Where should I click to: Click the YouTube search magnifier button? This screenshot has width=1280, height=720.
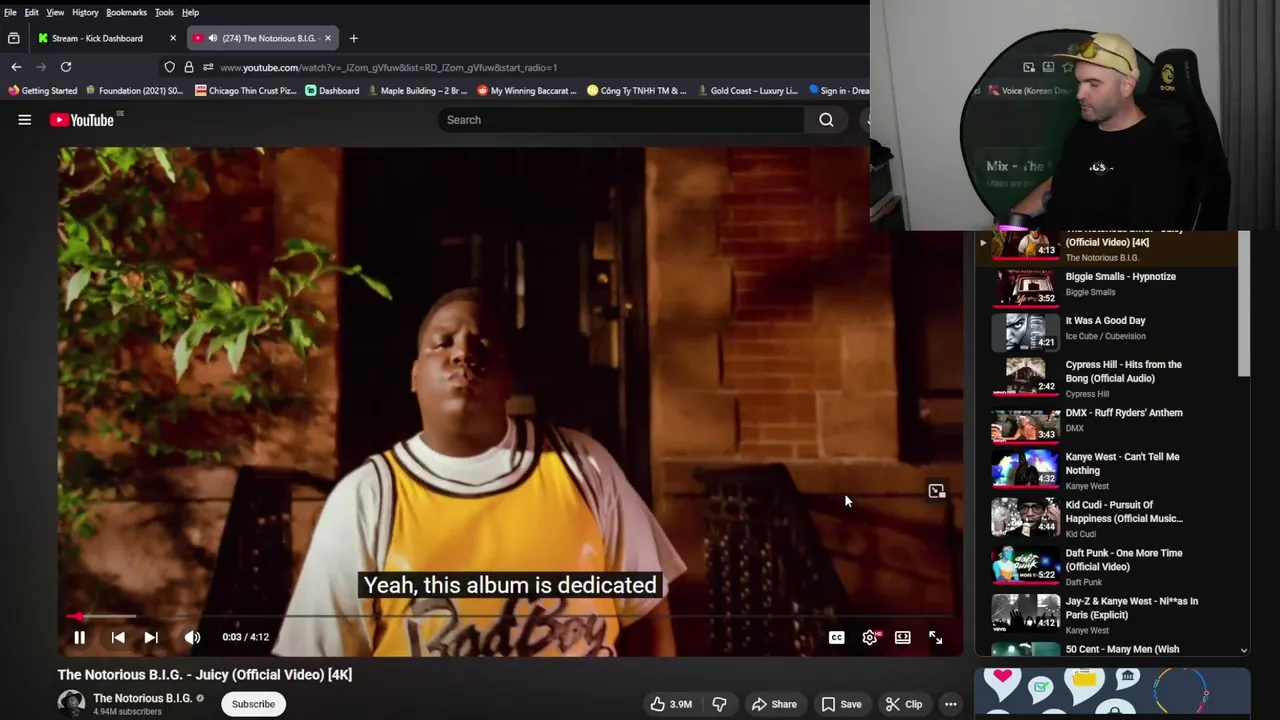[826, 120]
